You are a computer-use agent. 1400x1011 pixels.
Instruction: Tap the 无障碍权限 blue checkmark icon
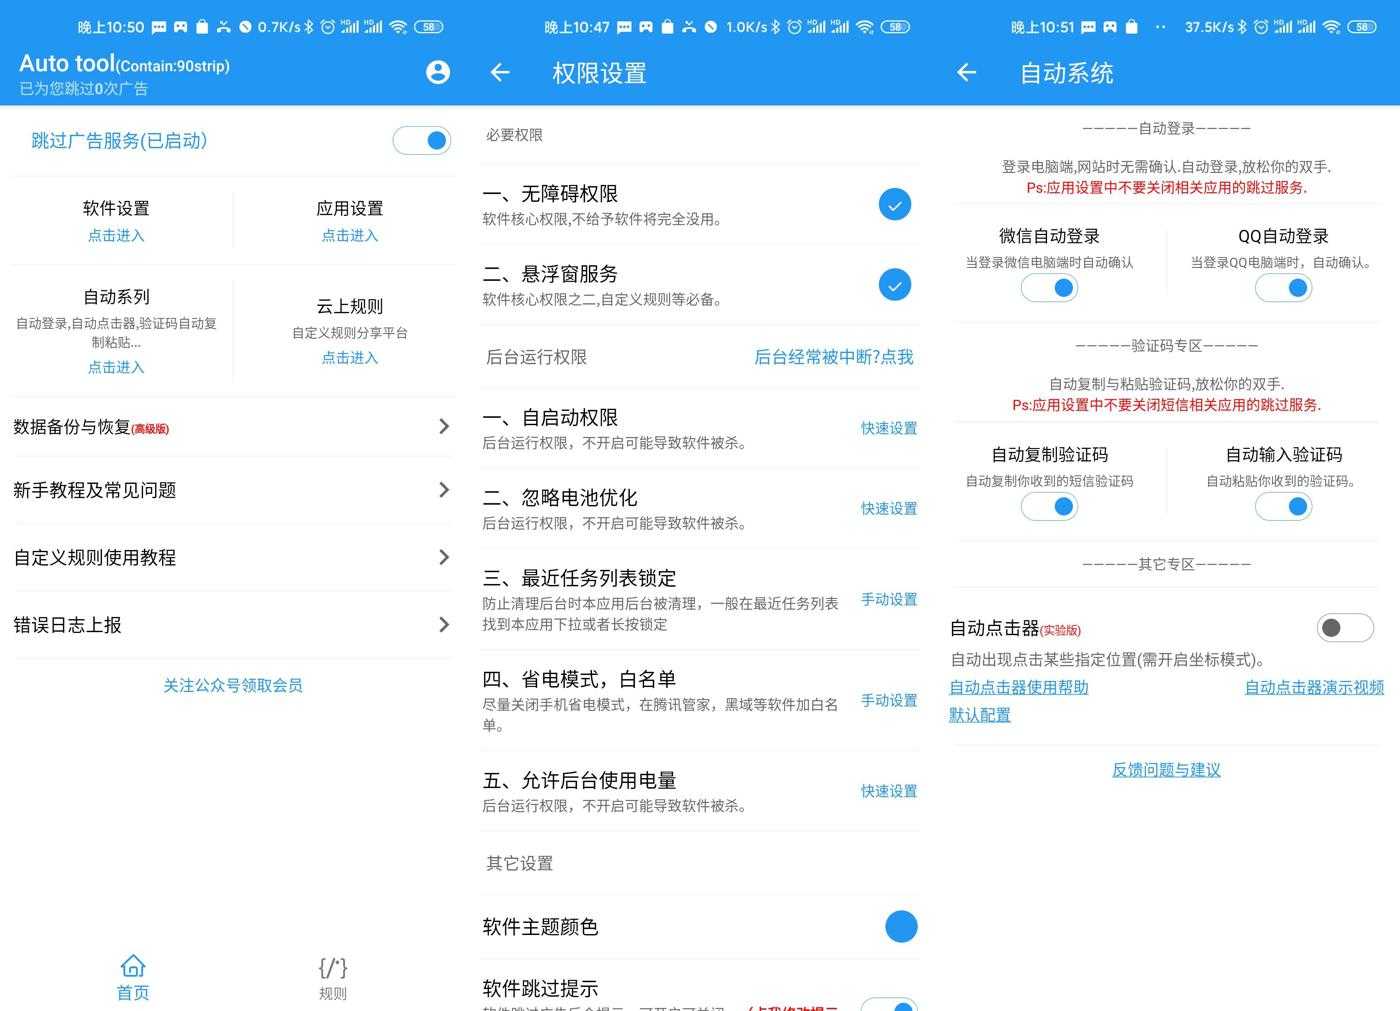[x=894, y=205]
